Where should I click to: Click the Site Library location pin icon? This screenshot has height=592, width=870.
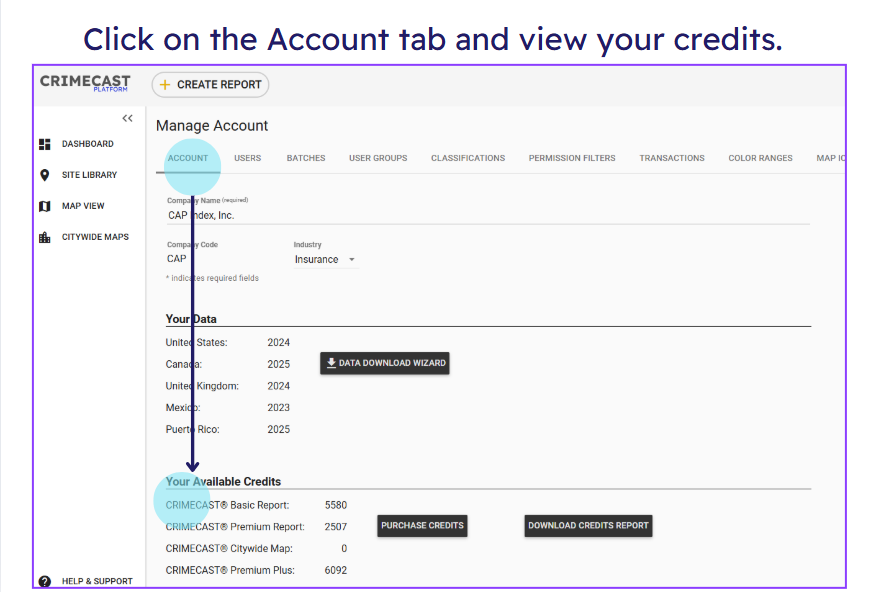coord(45,175)
